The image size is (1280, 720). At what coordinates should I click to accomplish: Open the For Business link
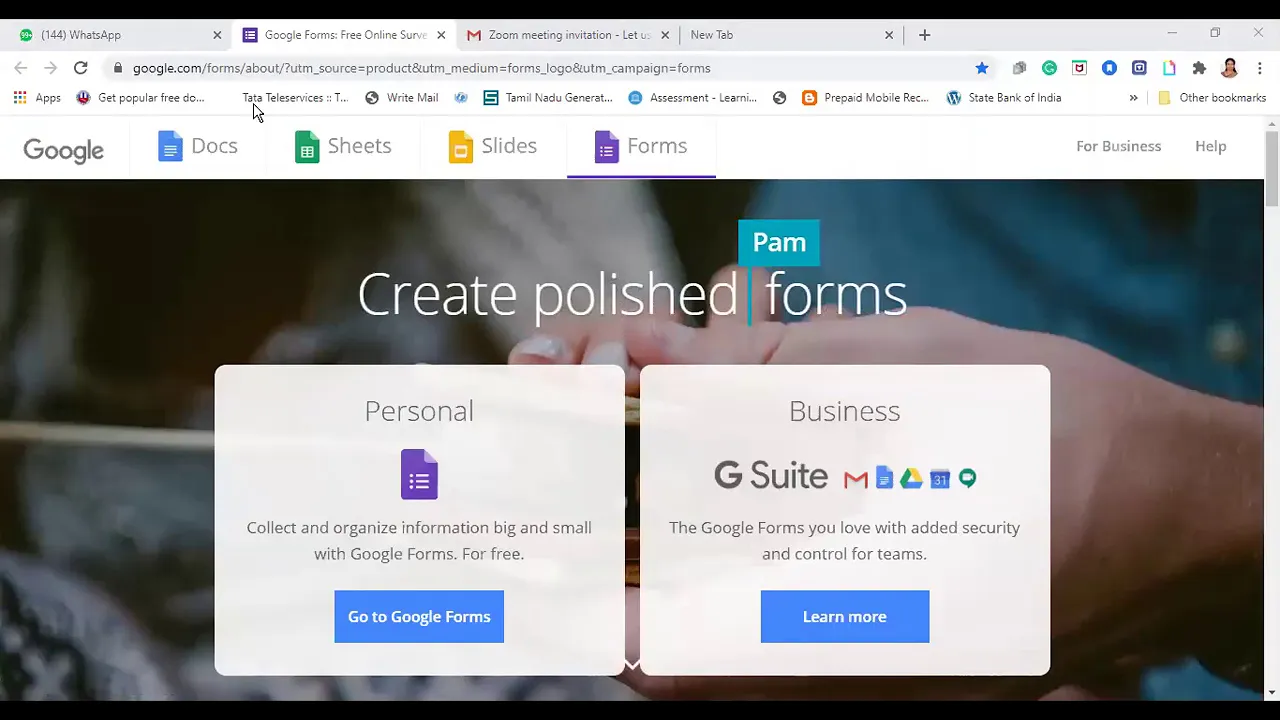1118,146
